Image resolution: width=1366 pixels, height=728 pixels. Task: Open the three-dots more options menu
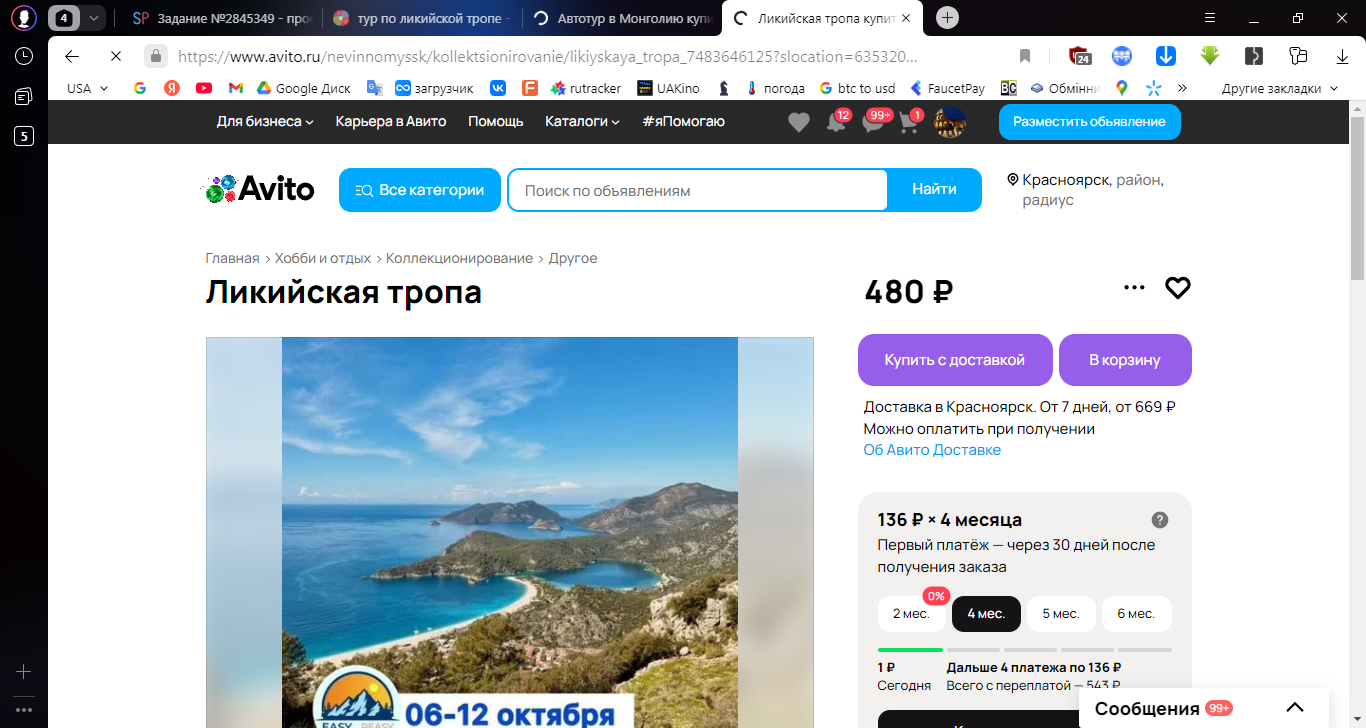[1134, 288]
